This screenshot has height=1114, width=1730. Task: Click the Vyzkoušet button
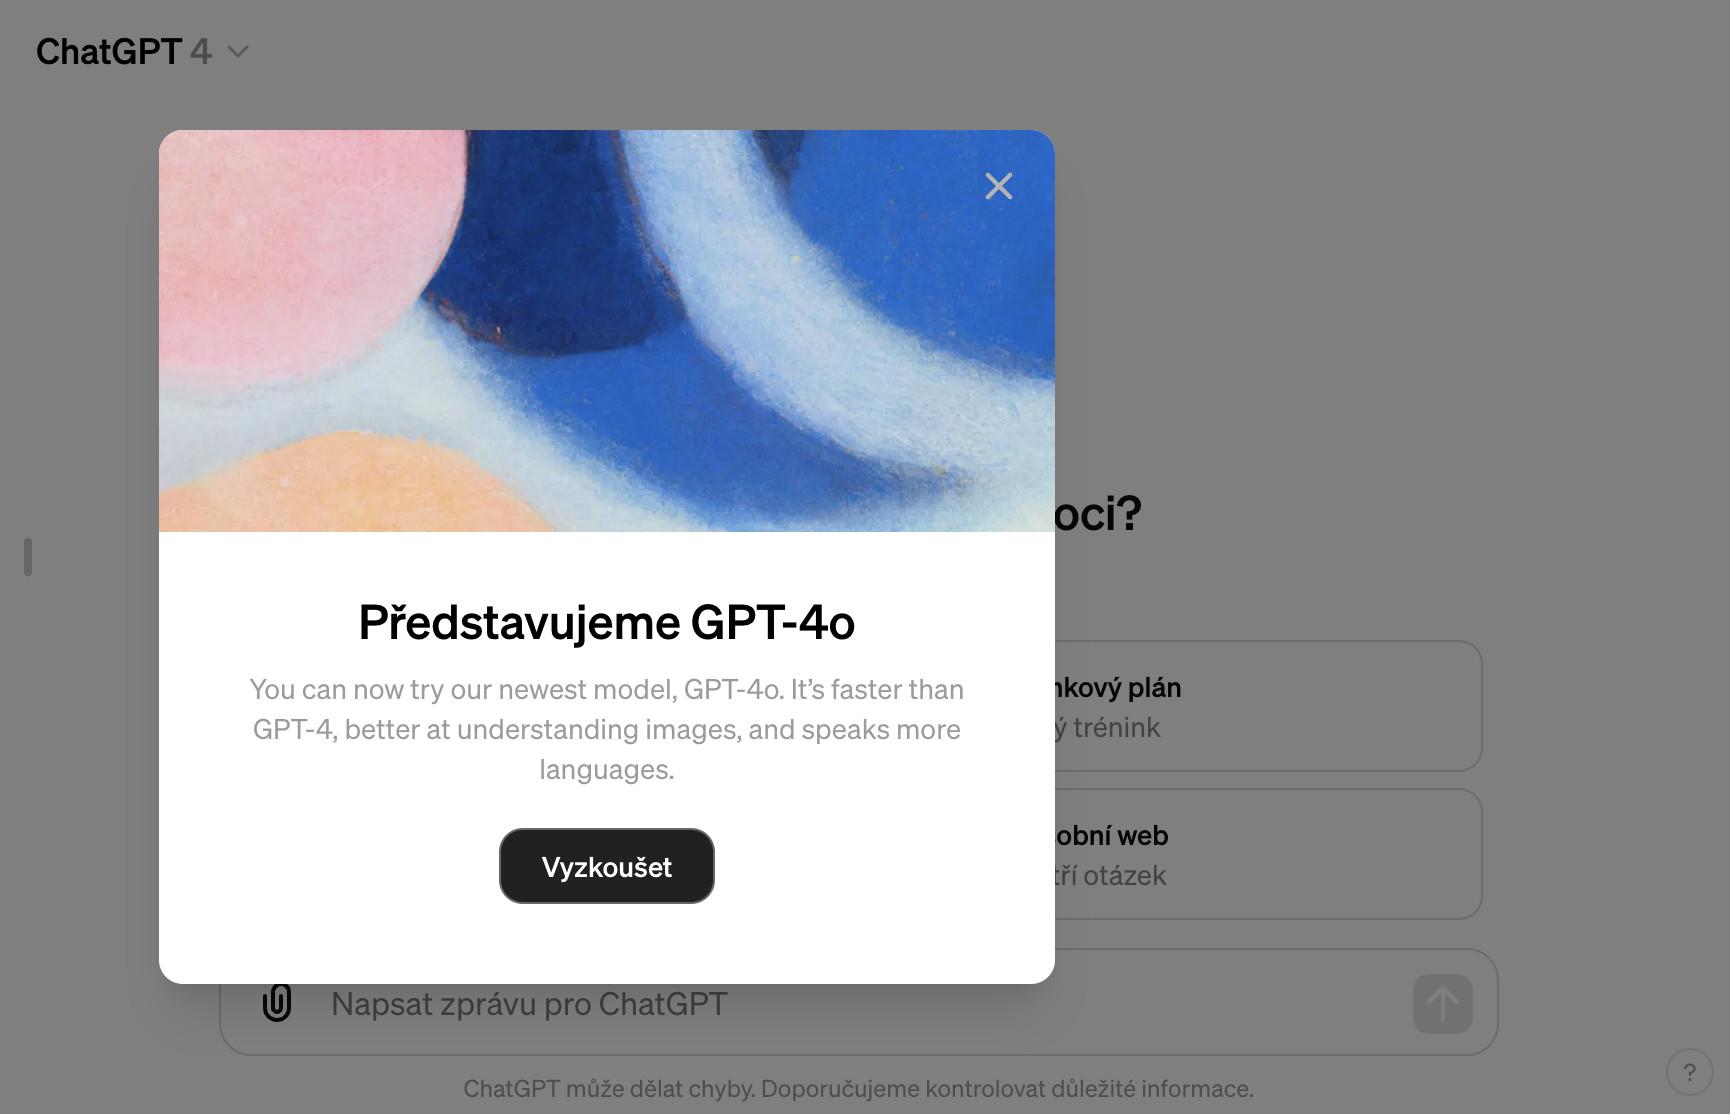607,866
